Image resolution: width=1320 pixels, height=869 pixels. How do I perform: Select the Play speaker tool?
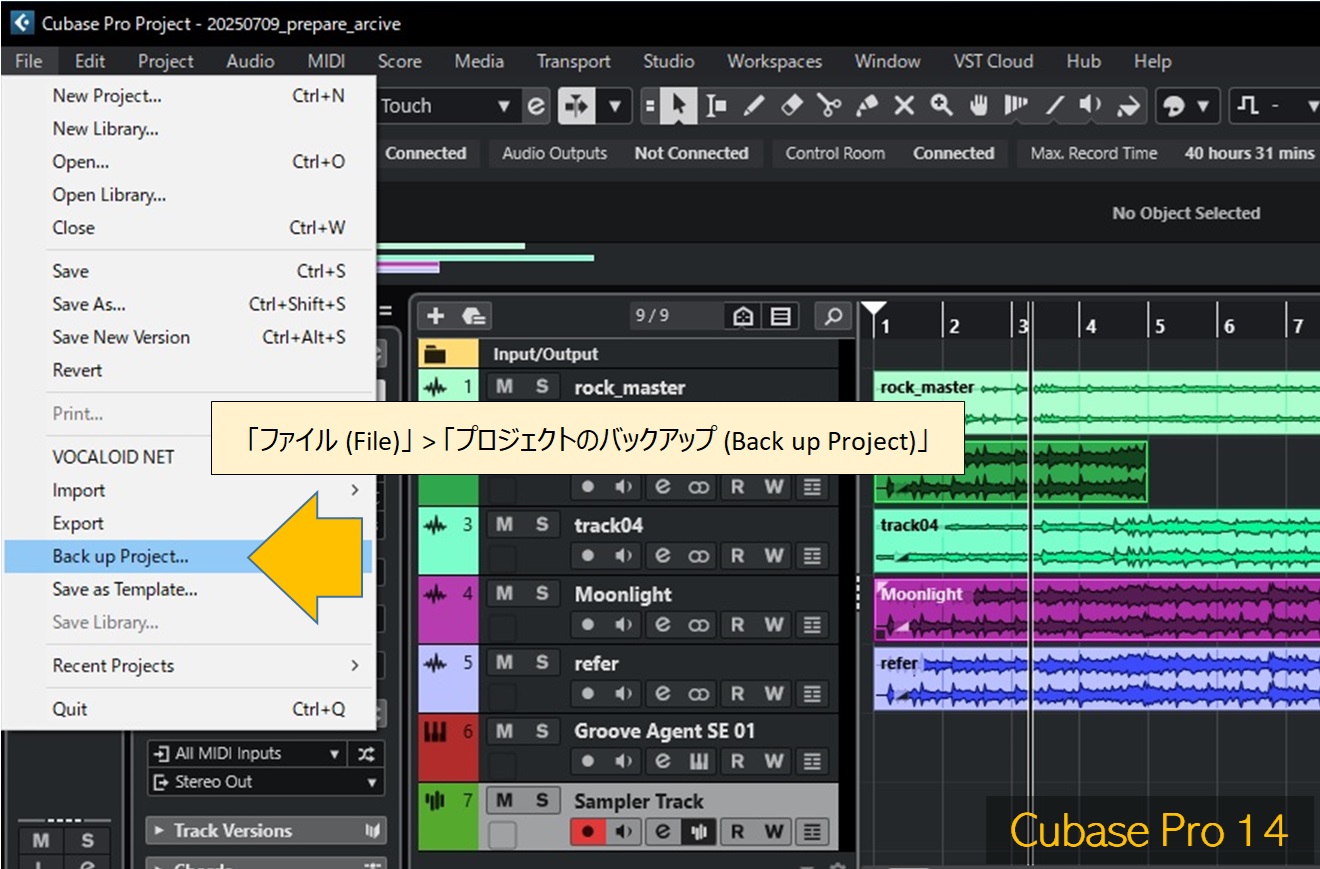pyautogui.click(x=1091, y=106)
